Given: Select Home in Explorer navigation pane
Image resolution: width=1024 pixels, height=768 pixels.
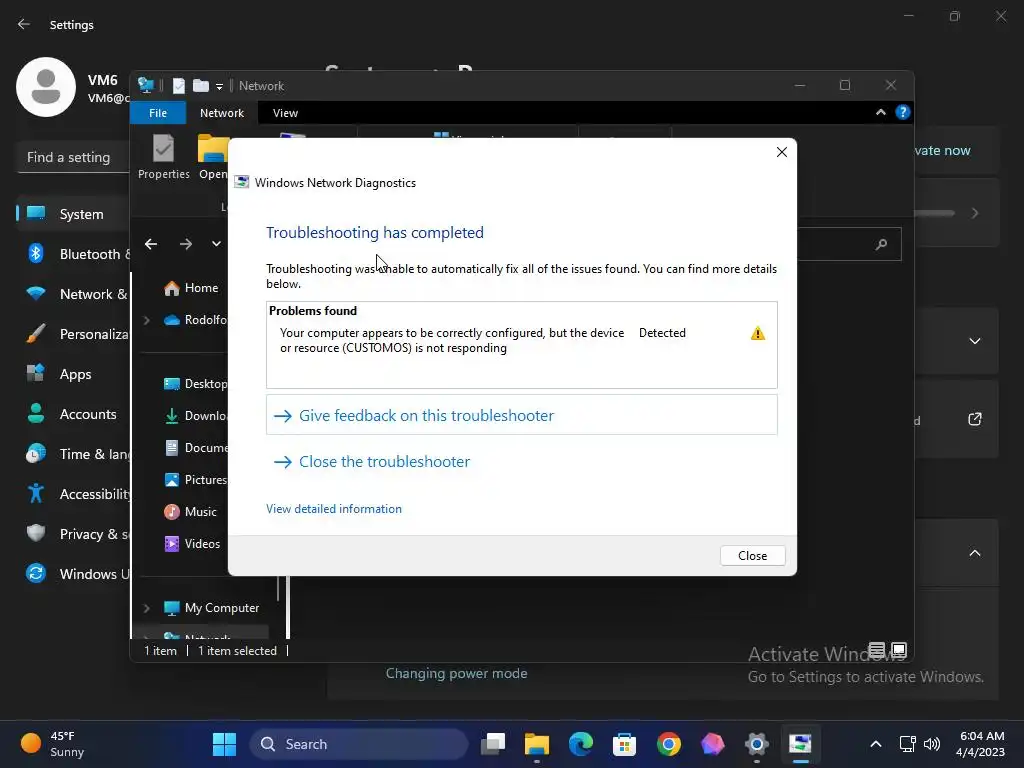Looking at the screenshot, I should click(191, 288).
